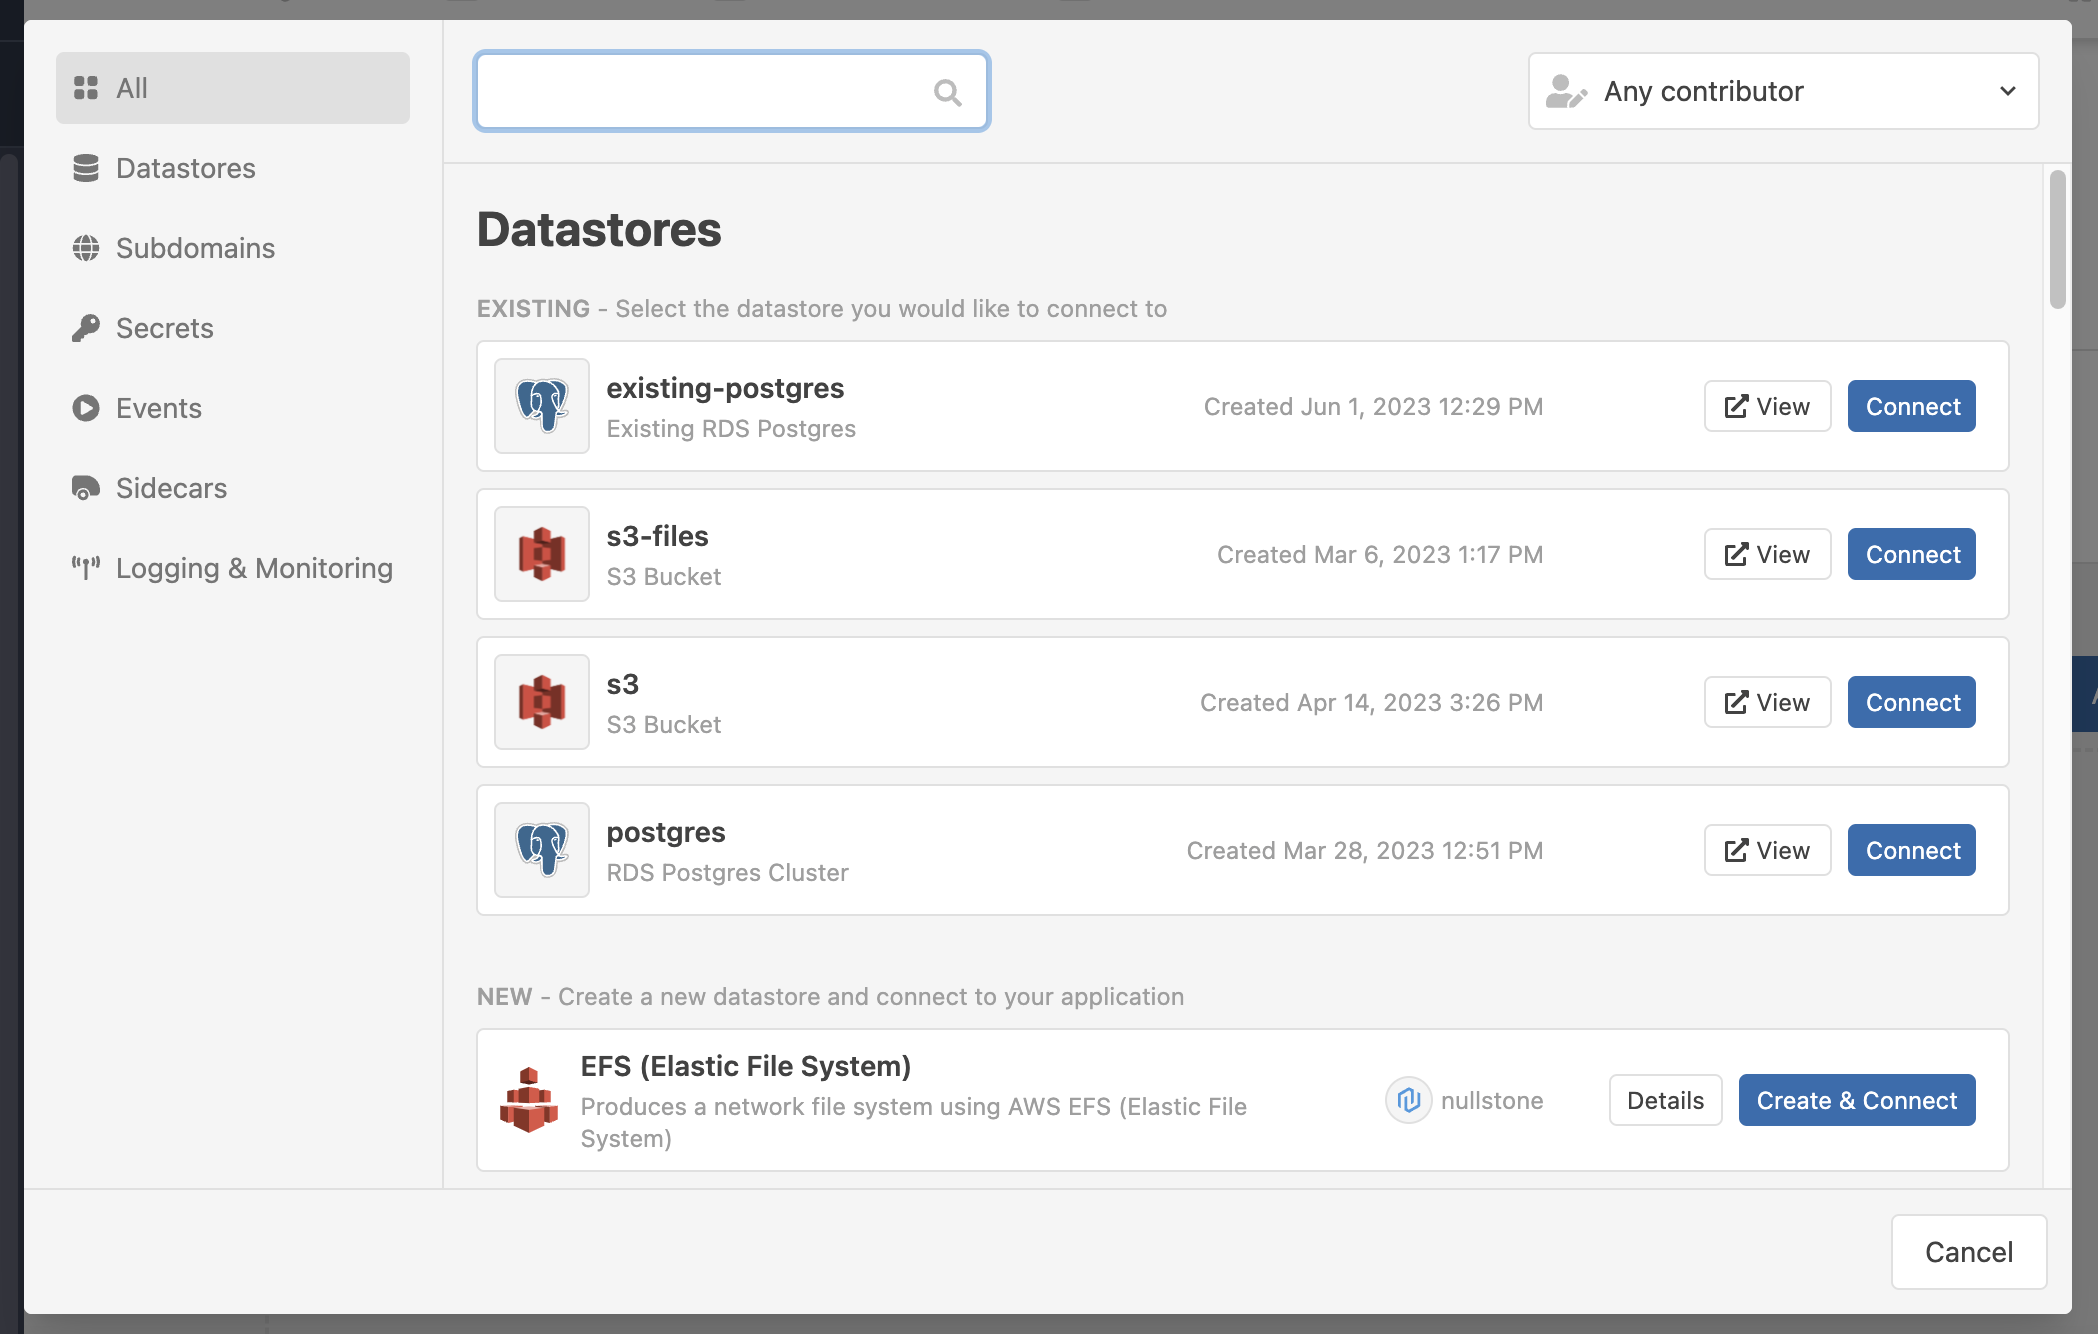This screenshot has height=1334, width=2098.
Task: Open the Any contributor dropdown
Action: [x=1783, y=91]
